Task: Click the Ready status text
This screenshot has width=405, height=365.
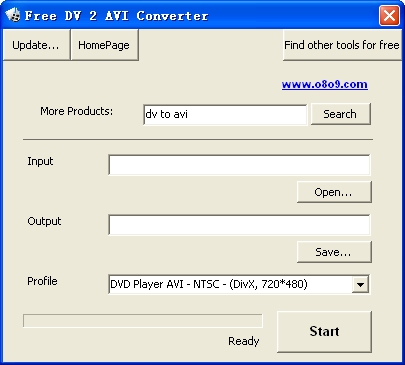Action: pyautogui.click(x=244, y=341)
